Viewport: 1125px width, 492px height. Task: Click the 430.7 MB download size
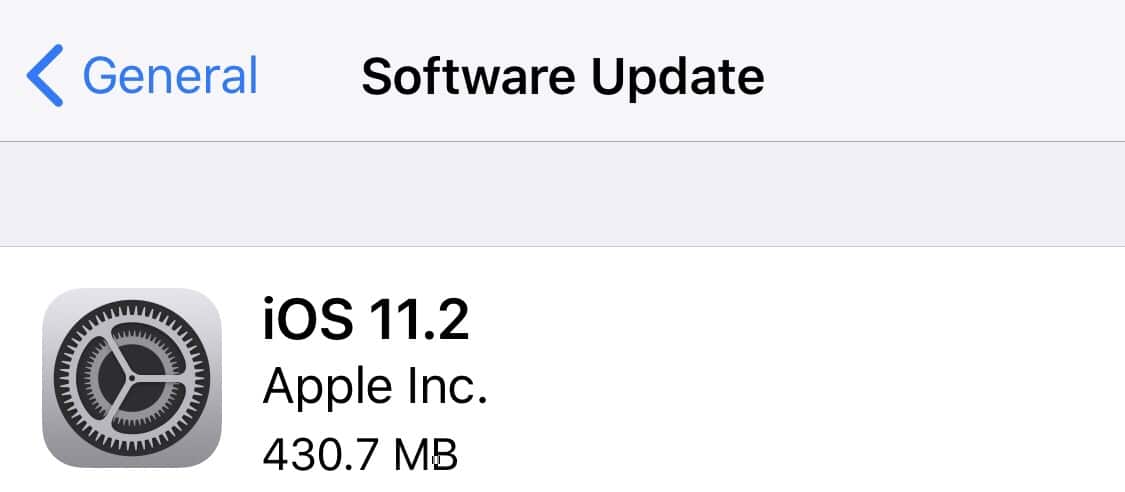(360, 455)
